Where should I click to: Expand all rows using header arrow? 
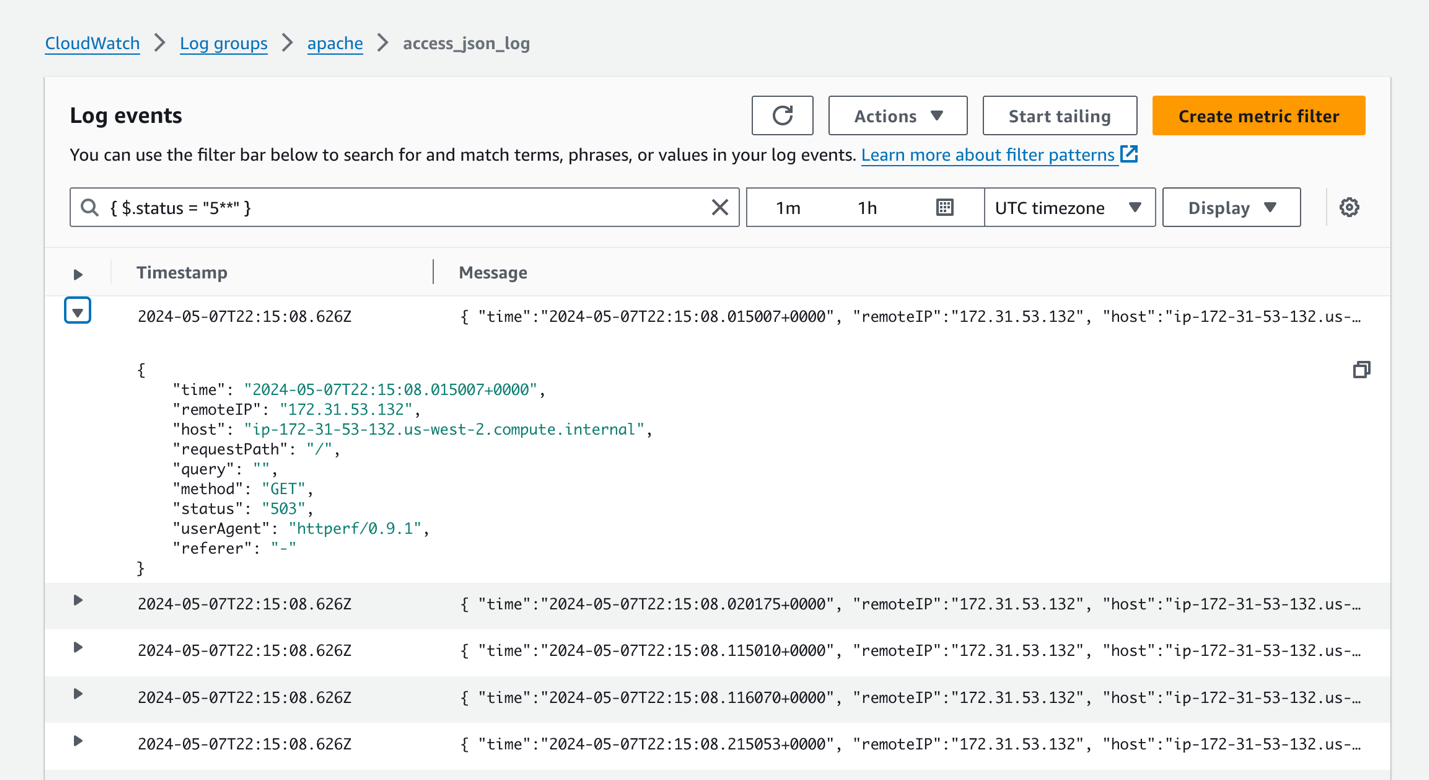pos(78,274)
